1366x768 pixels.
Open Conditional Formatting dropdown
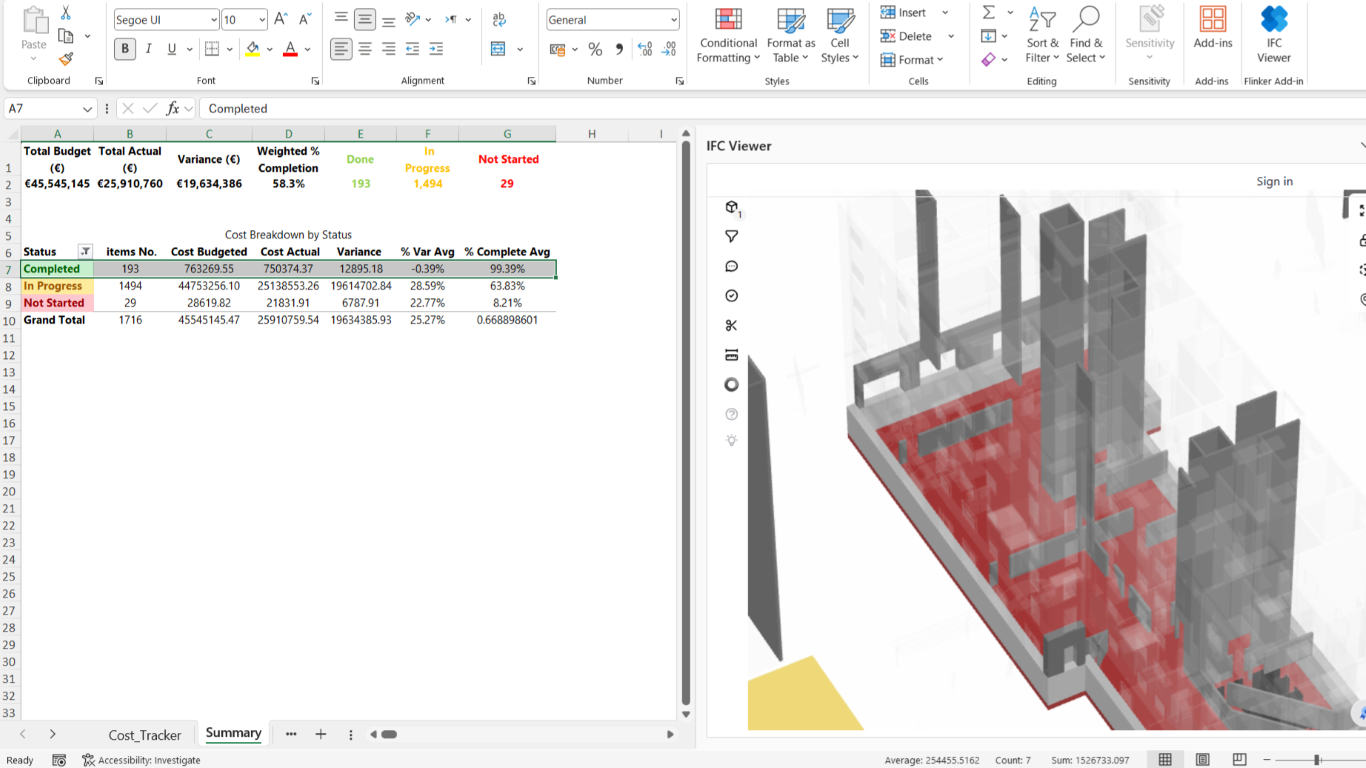tap(728, 36)
